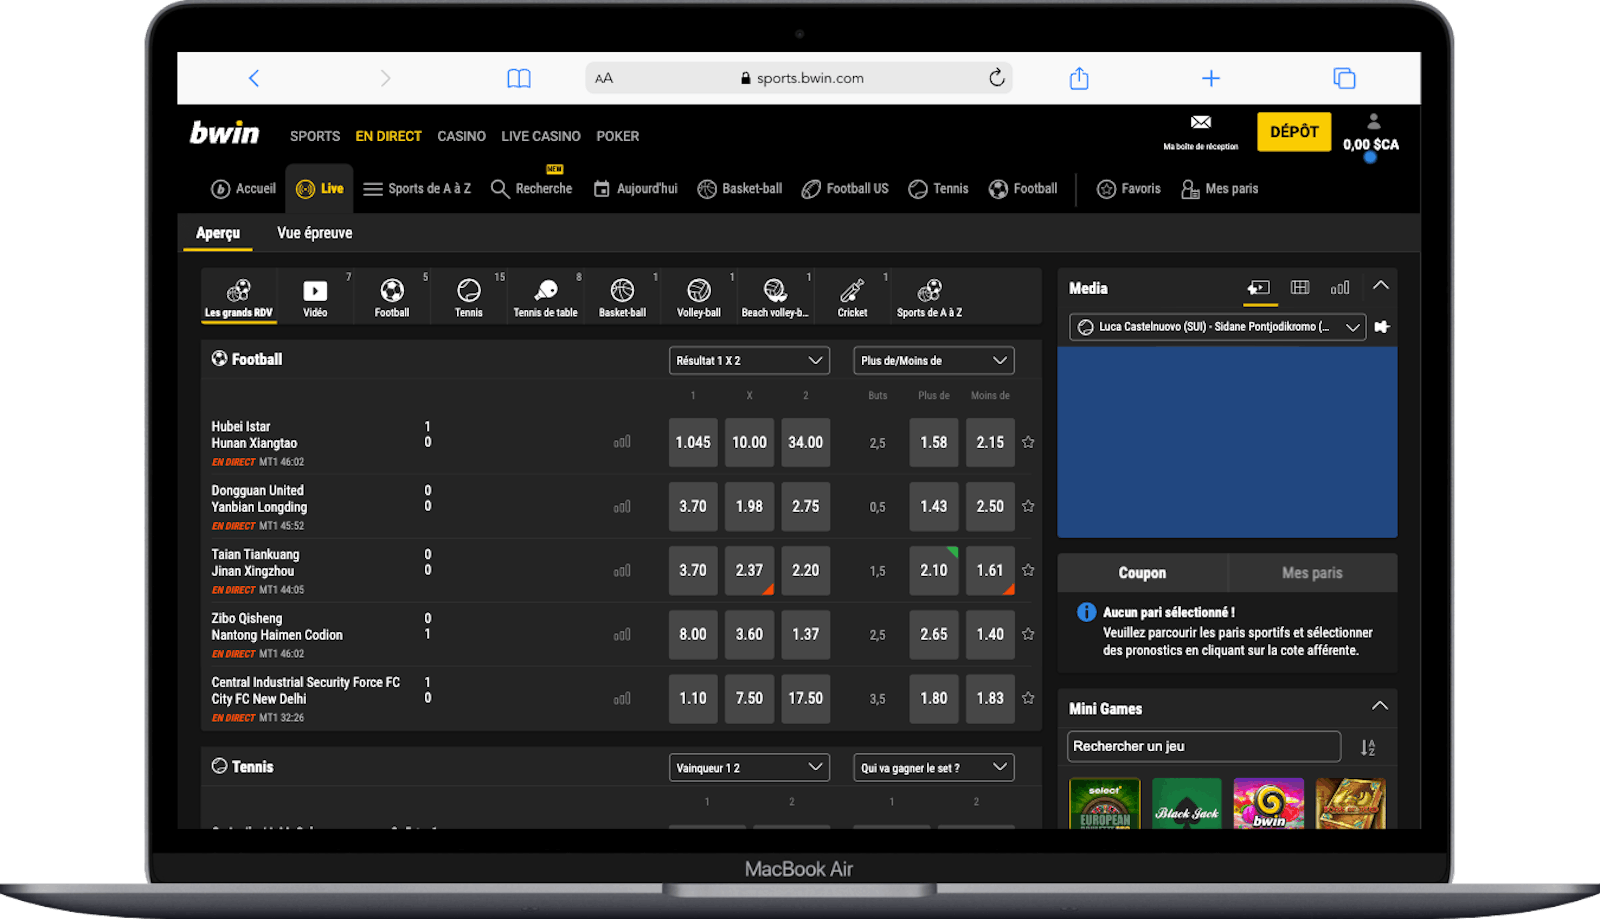Open Mes paris from the navigation bar
The image size is (1600, 919).
1220,188
